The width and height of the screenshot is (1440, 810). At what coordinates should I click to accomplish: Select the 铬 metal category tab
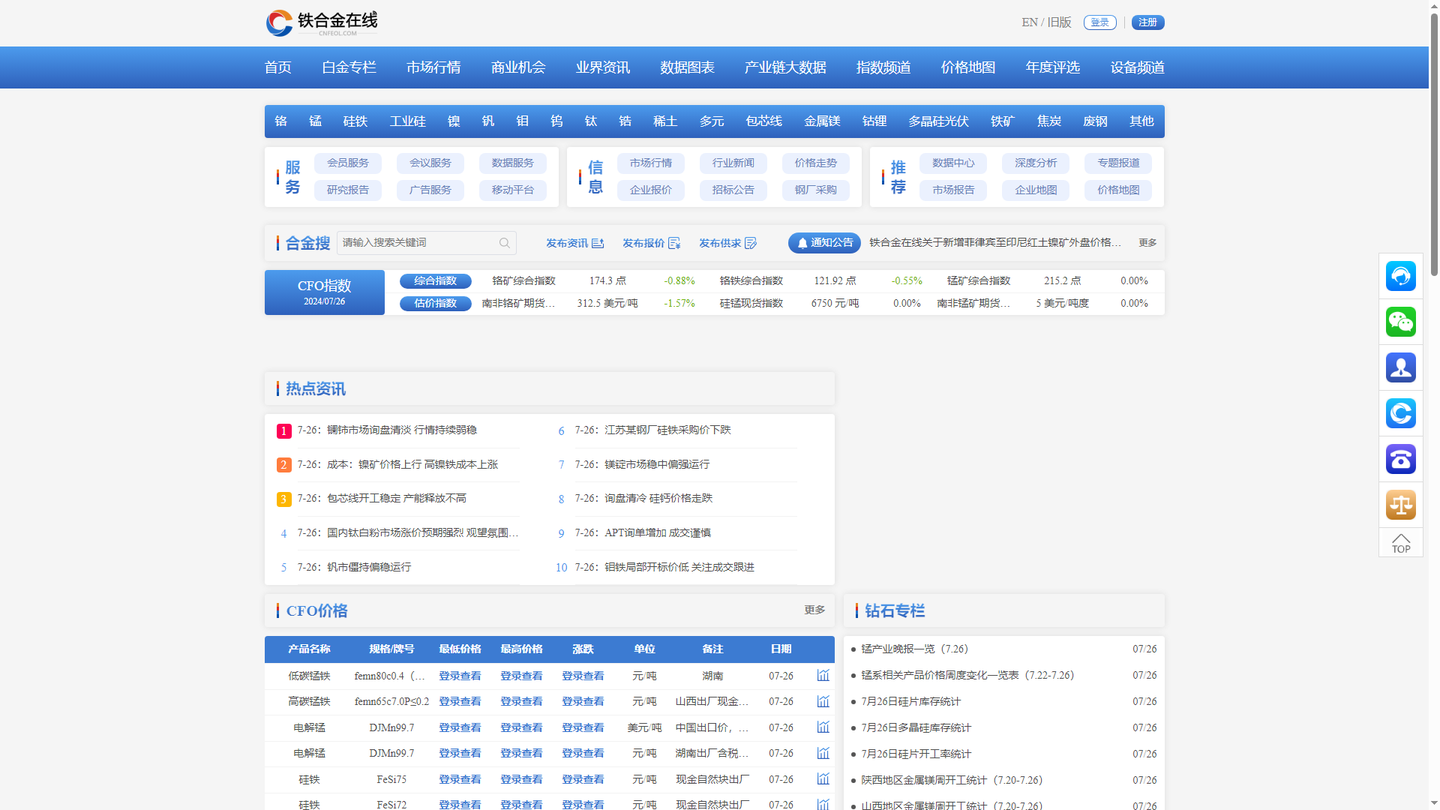pos(281,121)
